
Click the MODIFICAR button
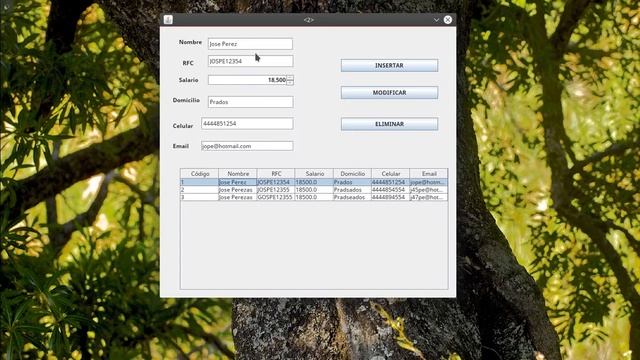pyautogui.click(x=389, y=93)
